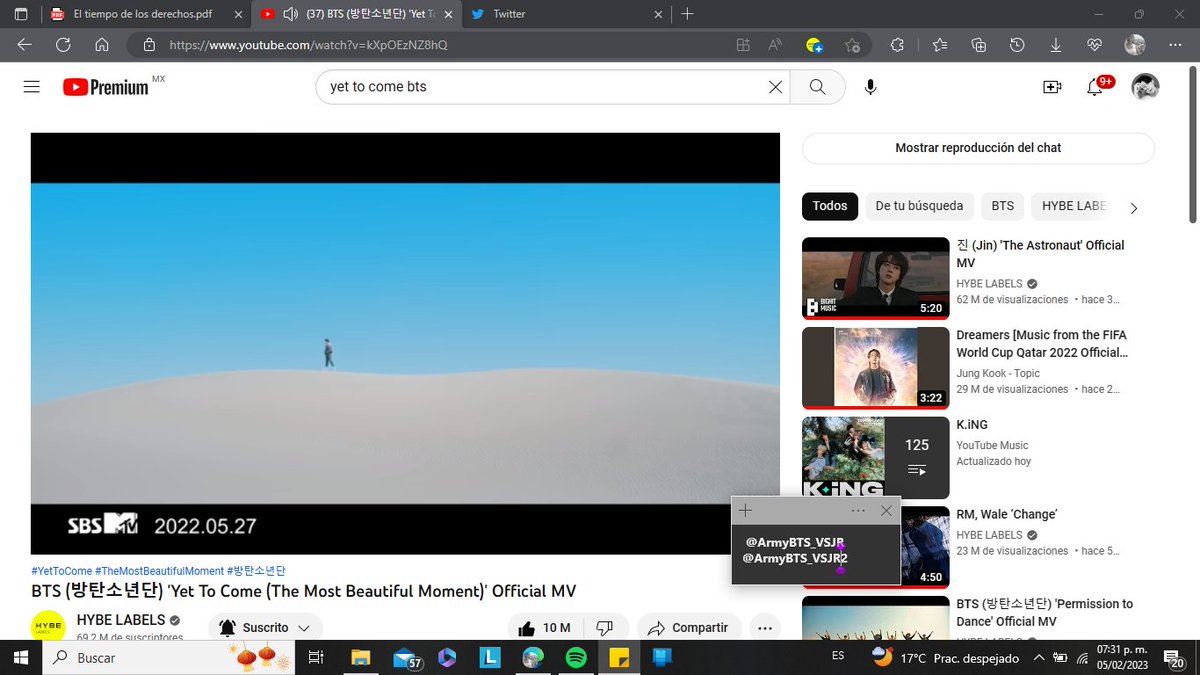Show more filter chips arrow
This screenshot has height=675, width=1200.
click(1133, 208)
